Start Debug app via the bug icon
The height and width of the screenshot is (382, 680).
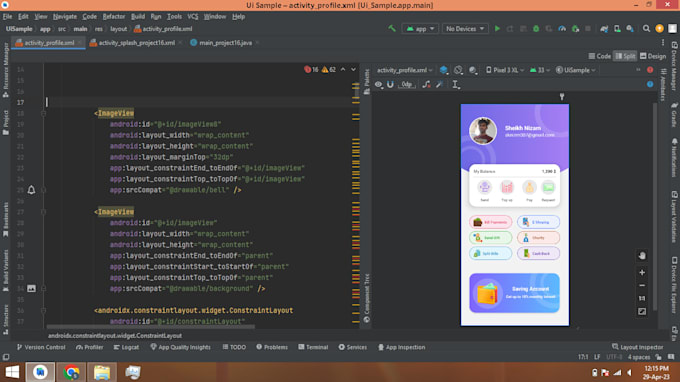(x=536, y=29)
